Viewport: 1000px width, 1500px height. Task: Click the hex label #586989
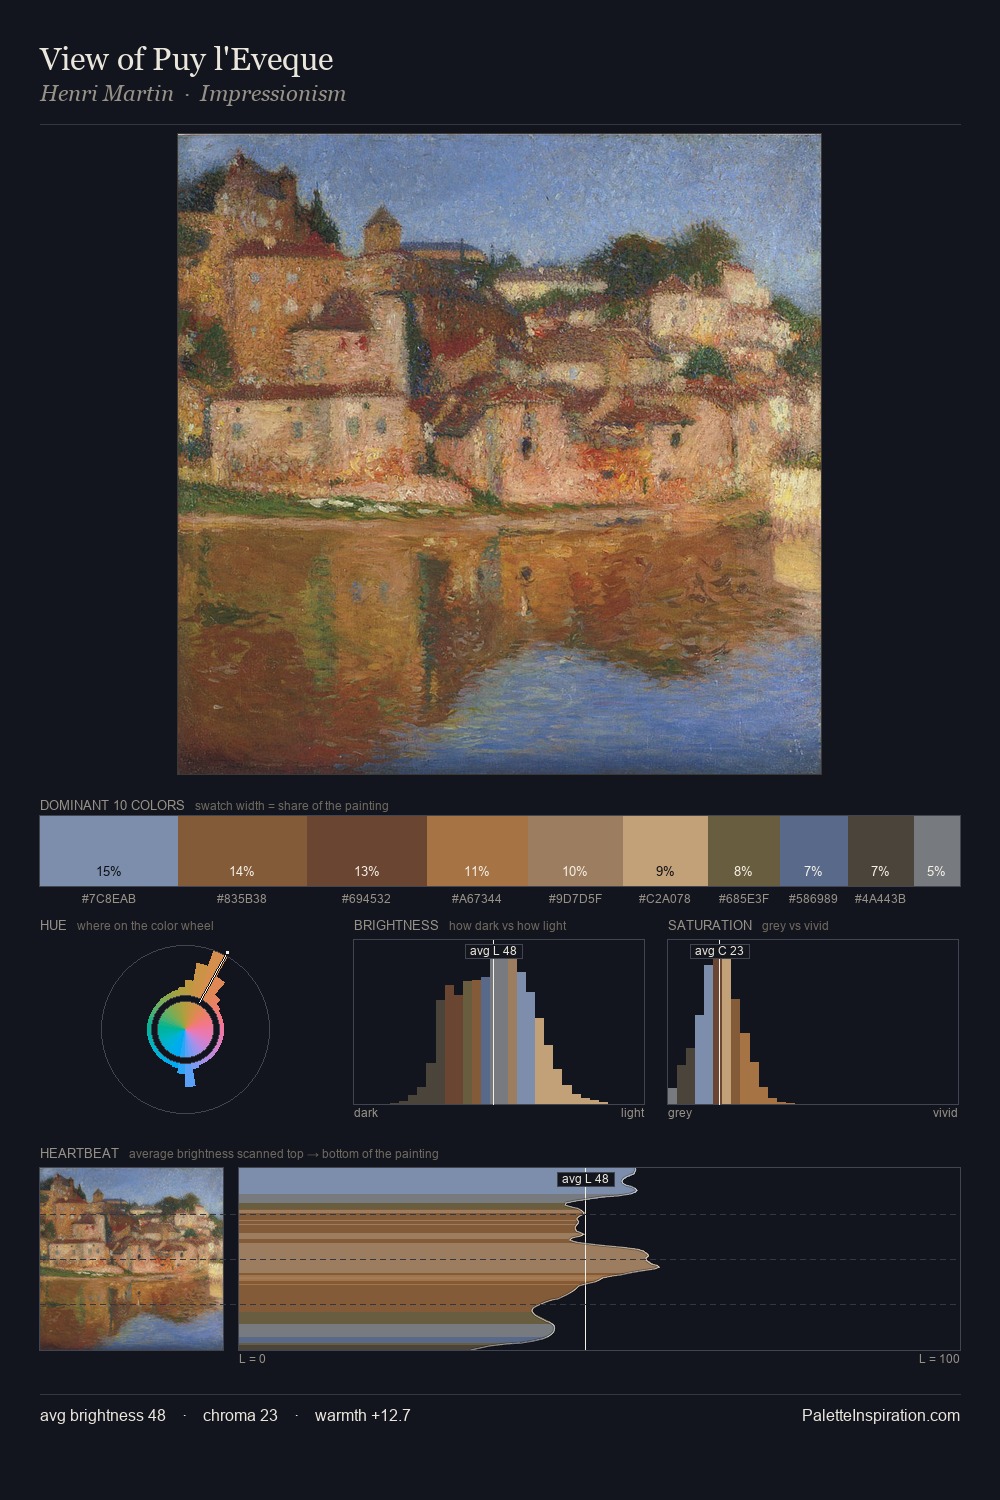(x=814, y=899)
